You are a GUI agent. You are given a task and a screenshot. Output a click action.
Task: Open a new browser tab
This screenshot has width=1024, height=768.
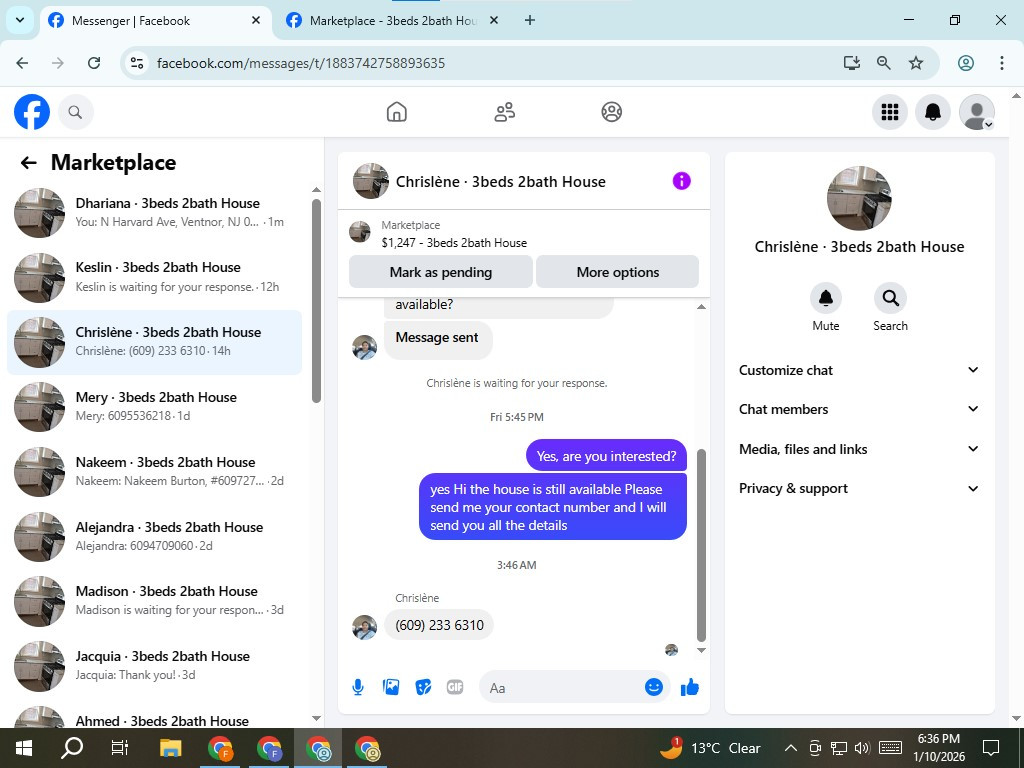pos(530,20)
